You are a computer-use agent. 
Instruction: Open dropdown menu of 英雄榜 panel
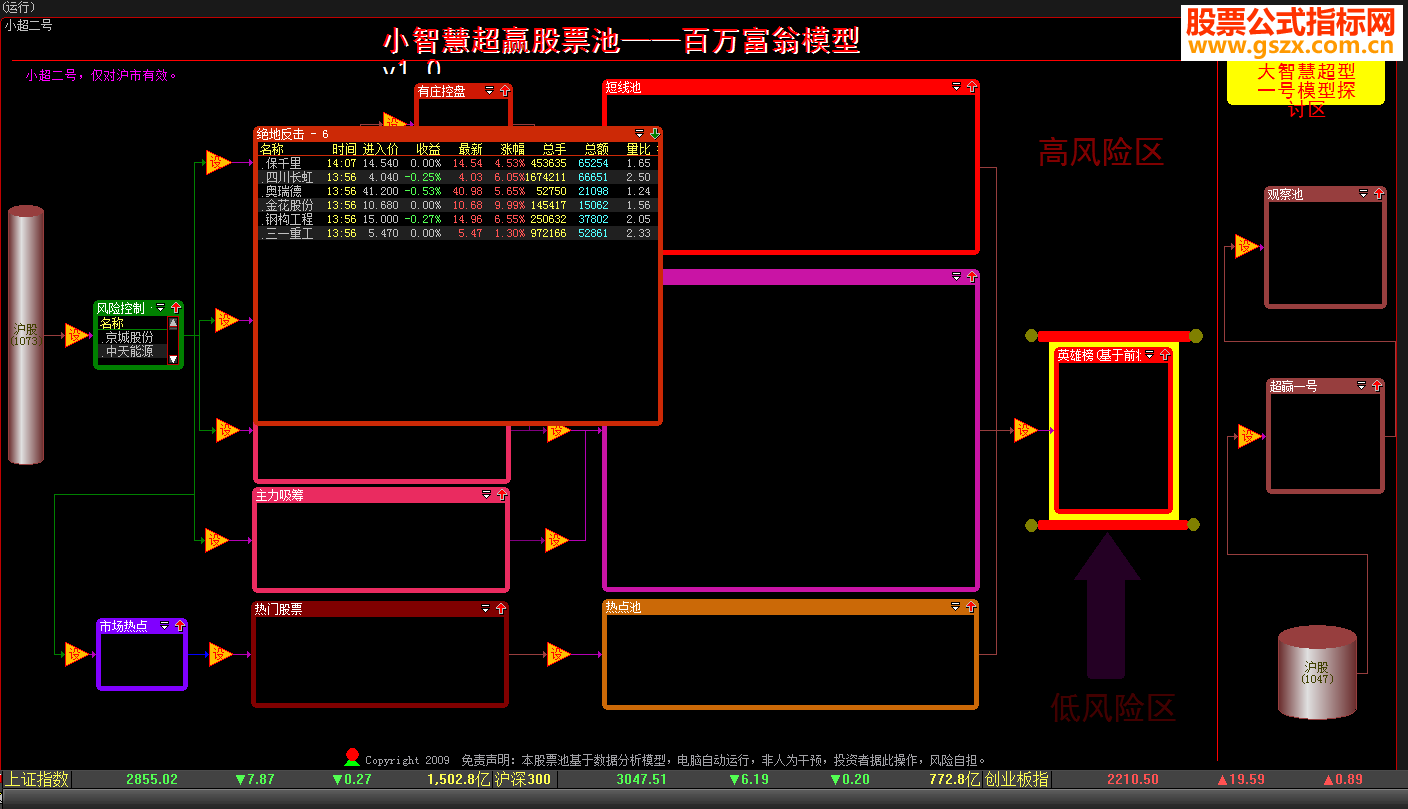pos(1150,355)
